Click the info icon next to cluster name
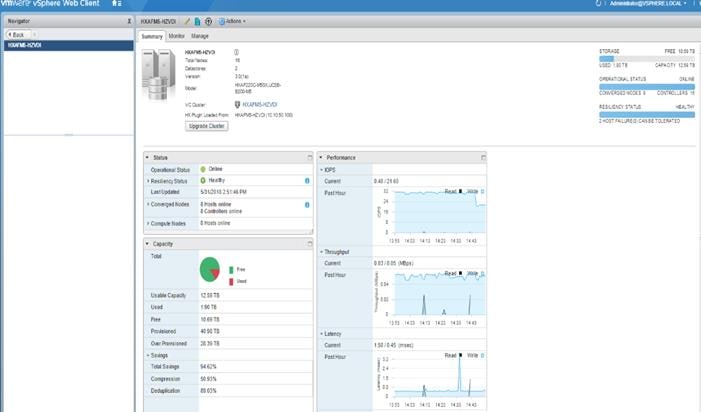701x412 pixels. (236, 52)
